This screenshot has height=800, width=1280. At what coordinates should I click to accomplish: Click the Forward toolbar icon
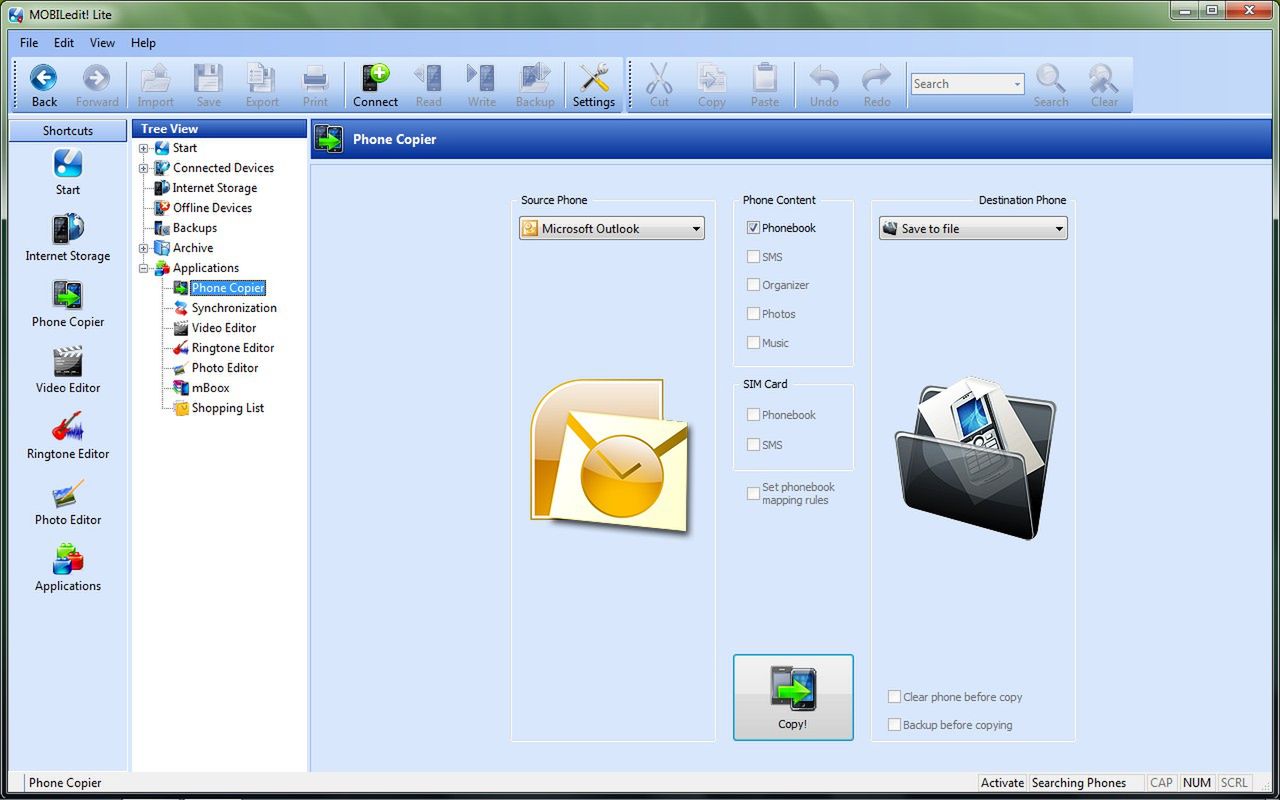pos(97,85)
